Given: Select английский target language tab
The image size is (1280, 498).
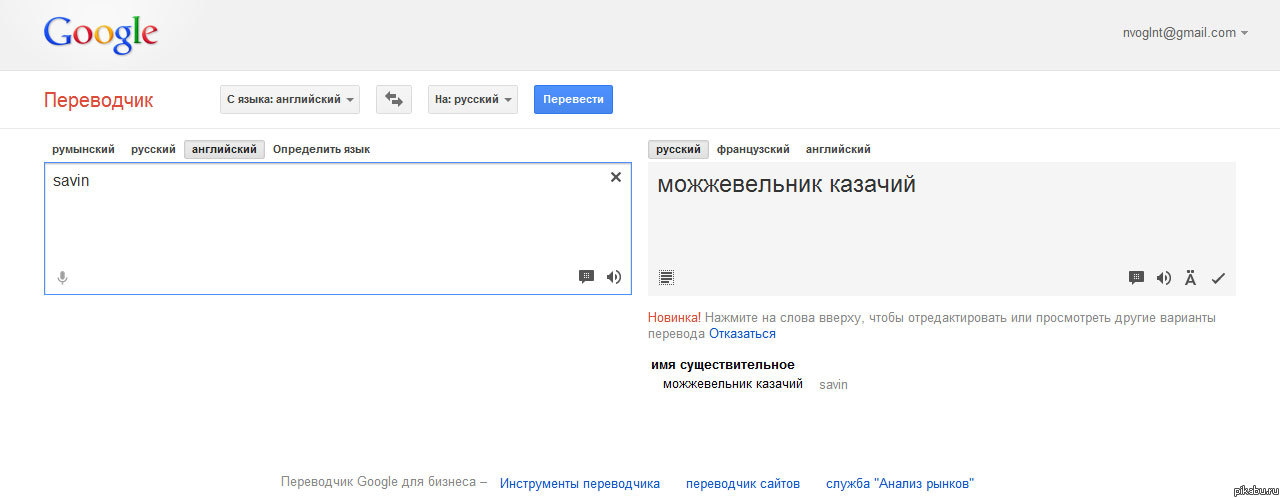Looking at the screenshot, I should pyautogui.click(x=838, y=149).
